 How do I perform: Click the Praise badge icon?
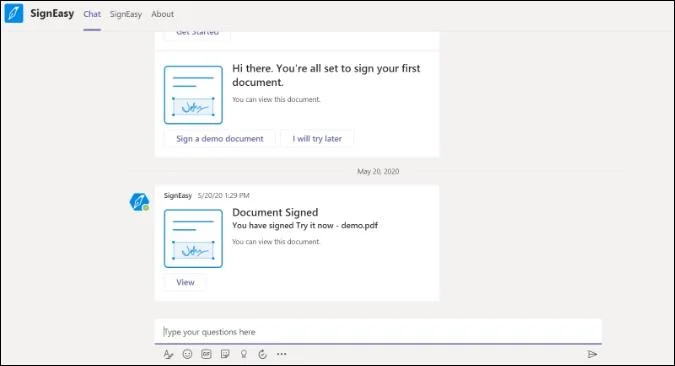tap(244, 354)
